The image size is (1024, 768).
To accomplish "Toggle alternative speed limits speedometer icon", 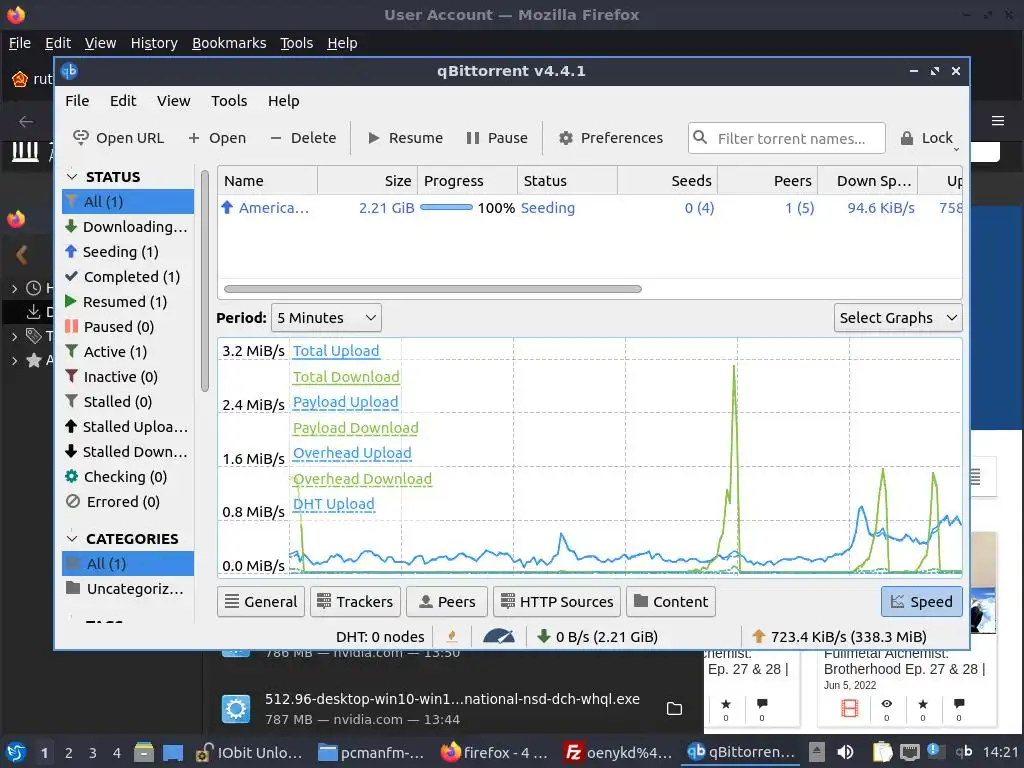I will pos(498,636).
